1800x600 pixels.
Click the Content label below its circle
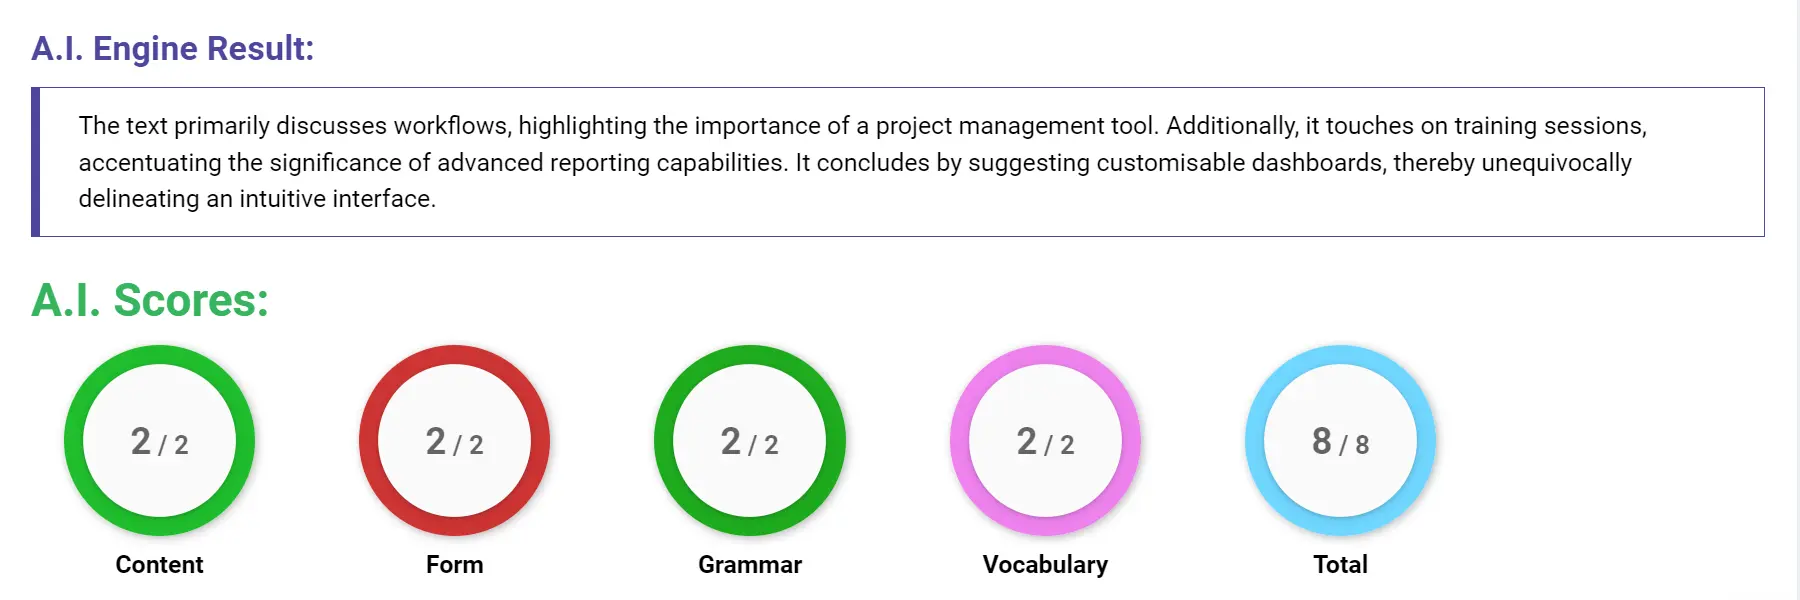(159, 564)
